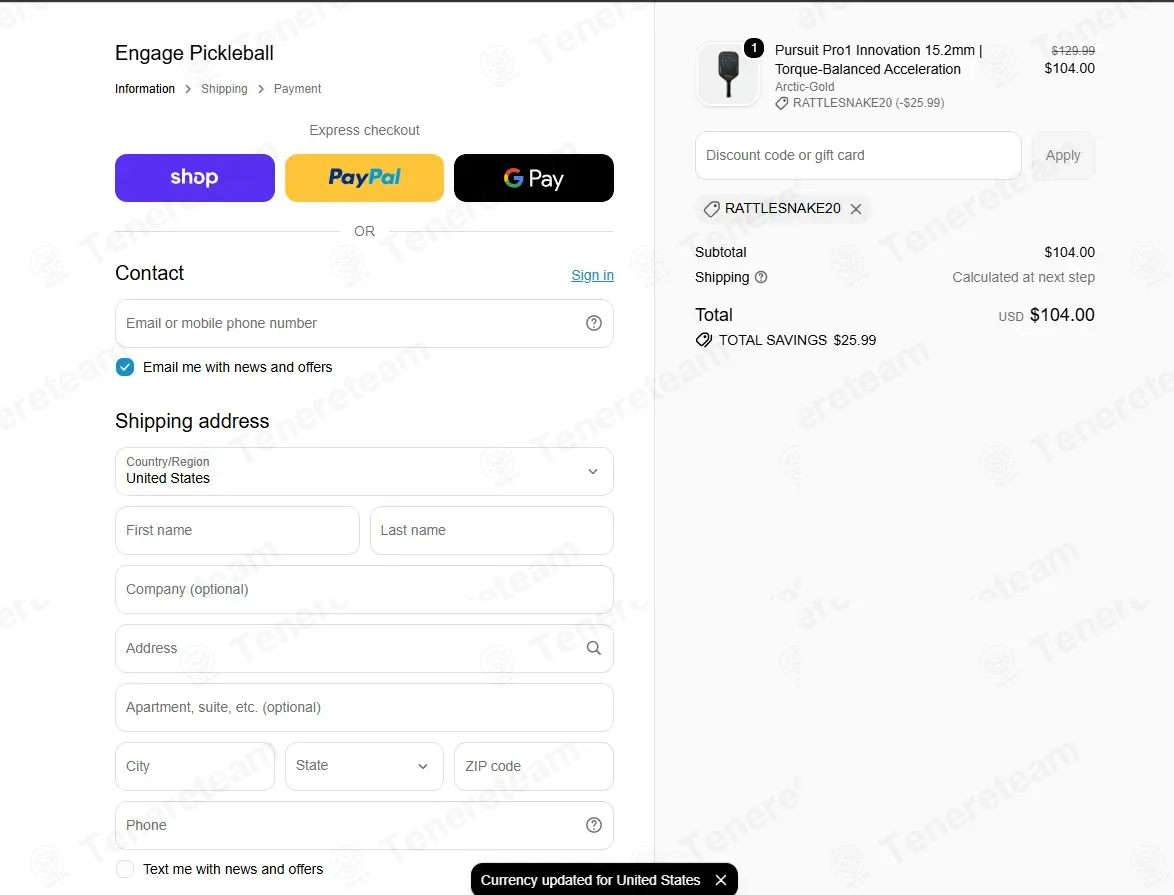Viewport: 1174px width, 895px height.
Task: Dismiss the Currency updated notification
Action: pos(720,880)
